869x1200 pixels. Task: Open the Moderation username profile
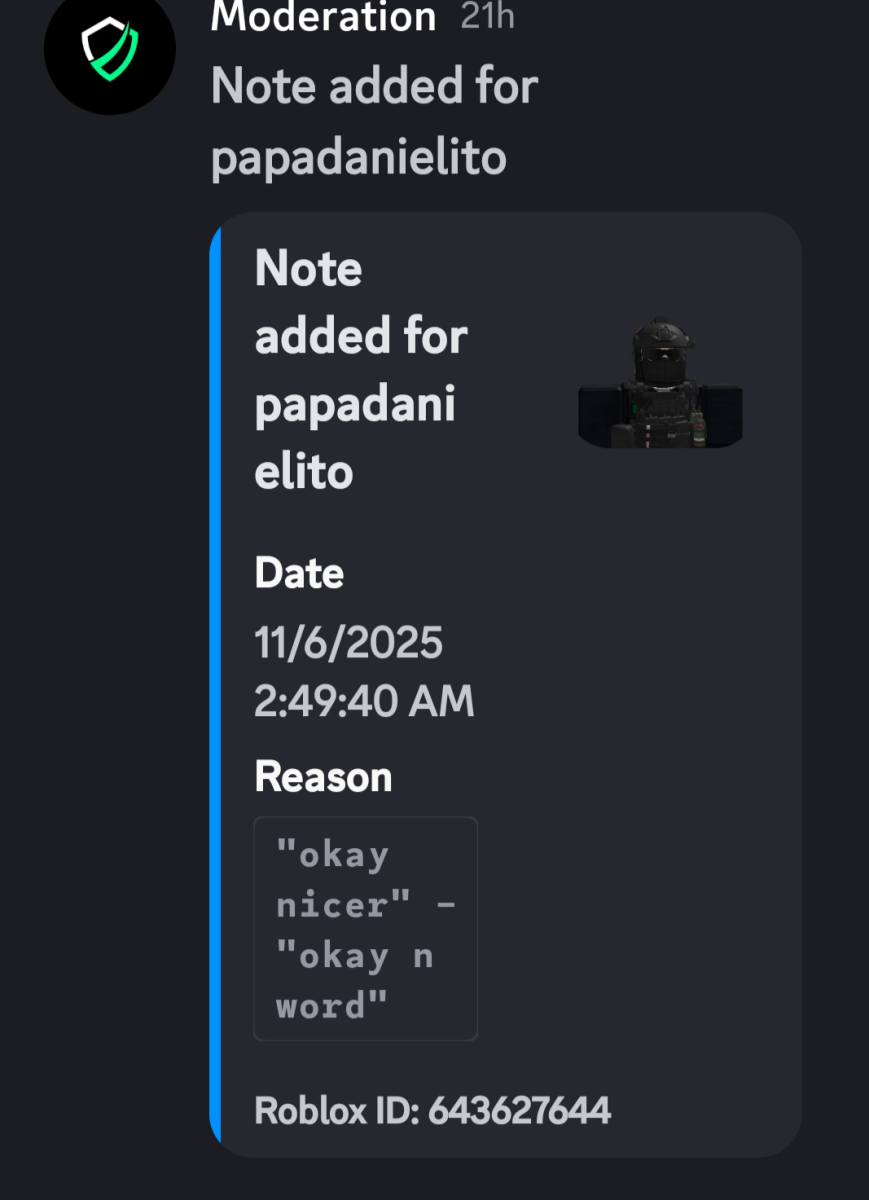(x=323, y=17)
